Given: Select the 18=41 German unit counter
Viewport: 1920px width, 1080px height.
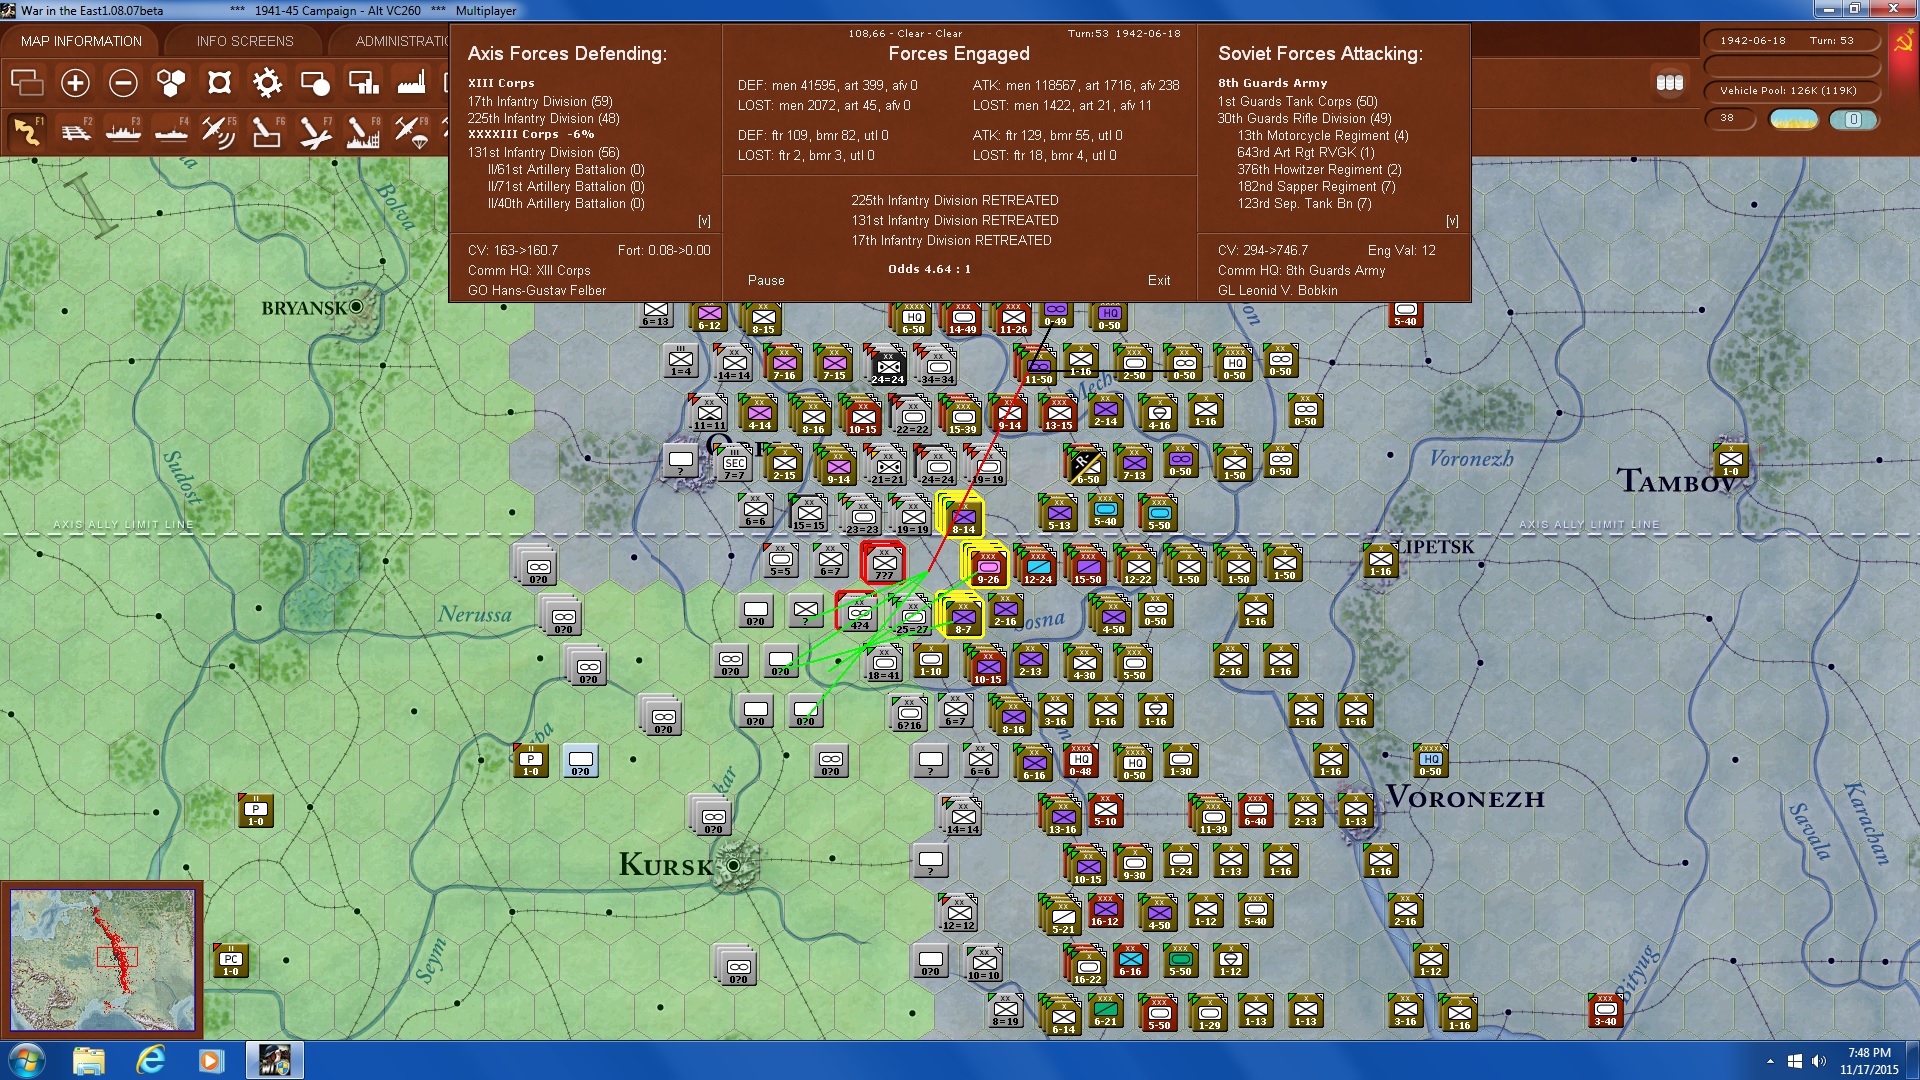Looking at the screenshot, I should click(x=884, y=664).
